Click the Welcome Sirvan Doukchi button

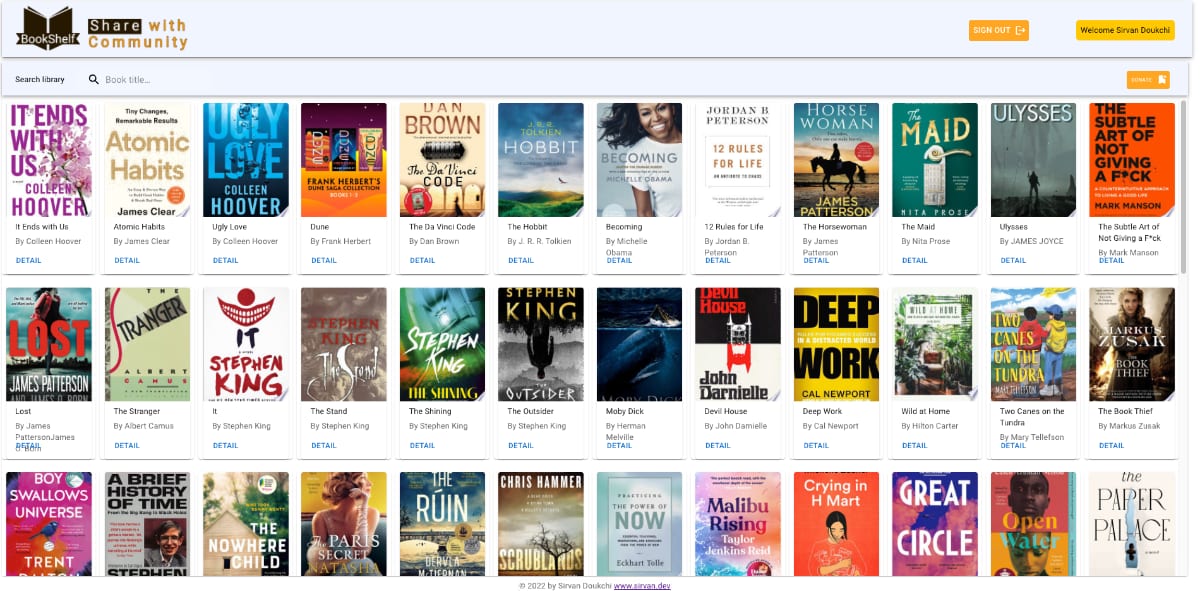pyautogui.click(x=1125, y=30)
